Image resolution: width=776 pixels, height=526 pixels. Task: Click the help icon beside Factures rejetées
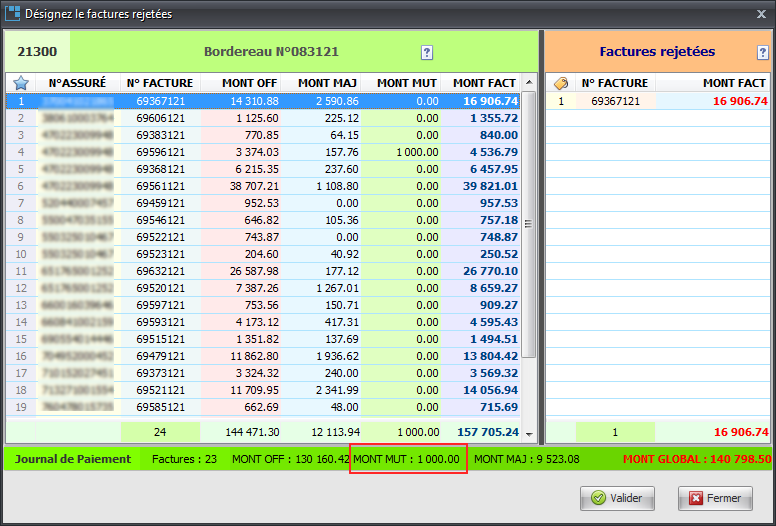coord(763,52)
